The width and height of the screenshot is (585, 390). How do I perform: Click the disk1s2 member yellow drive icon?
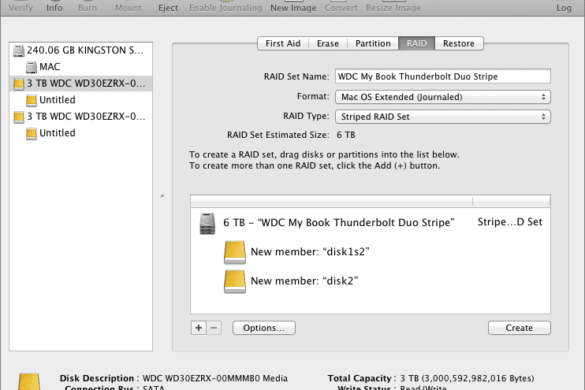point(235,252)
